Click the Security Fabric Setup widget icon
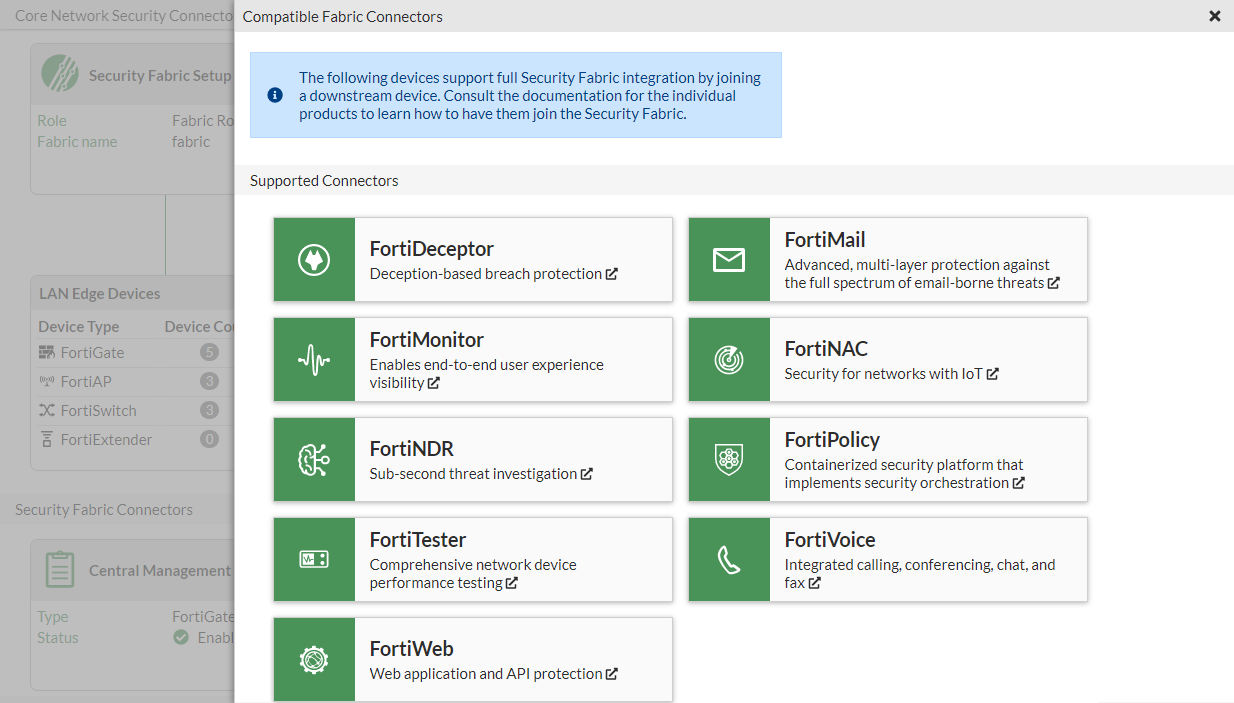This screenshot has height=703, width=1234. coord(60,73)
